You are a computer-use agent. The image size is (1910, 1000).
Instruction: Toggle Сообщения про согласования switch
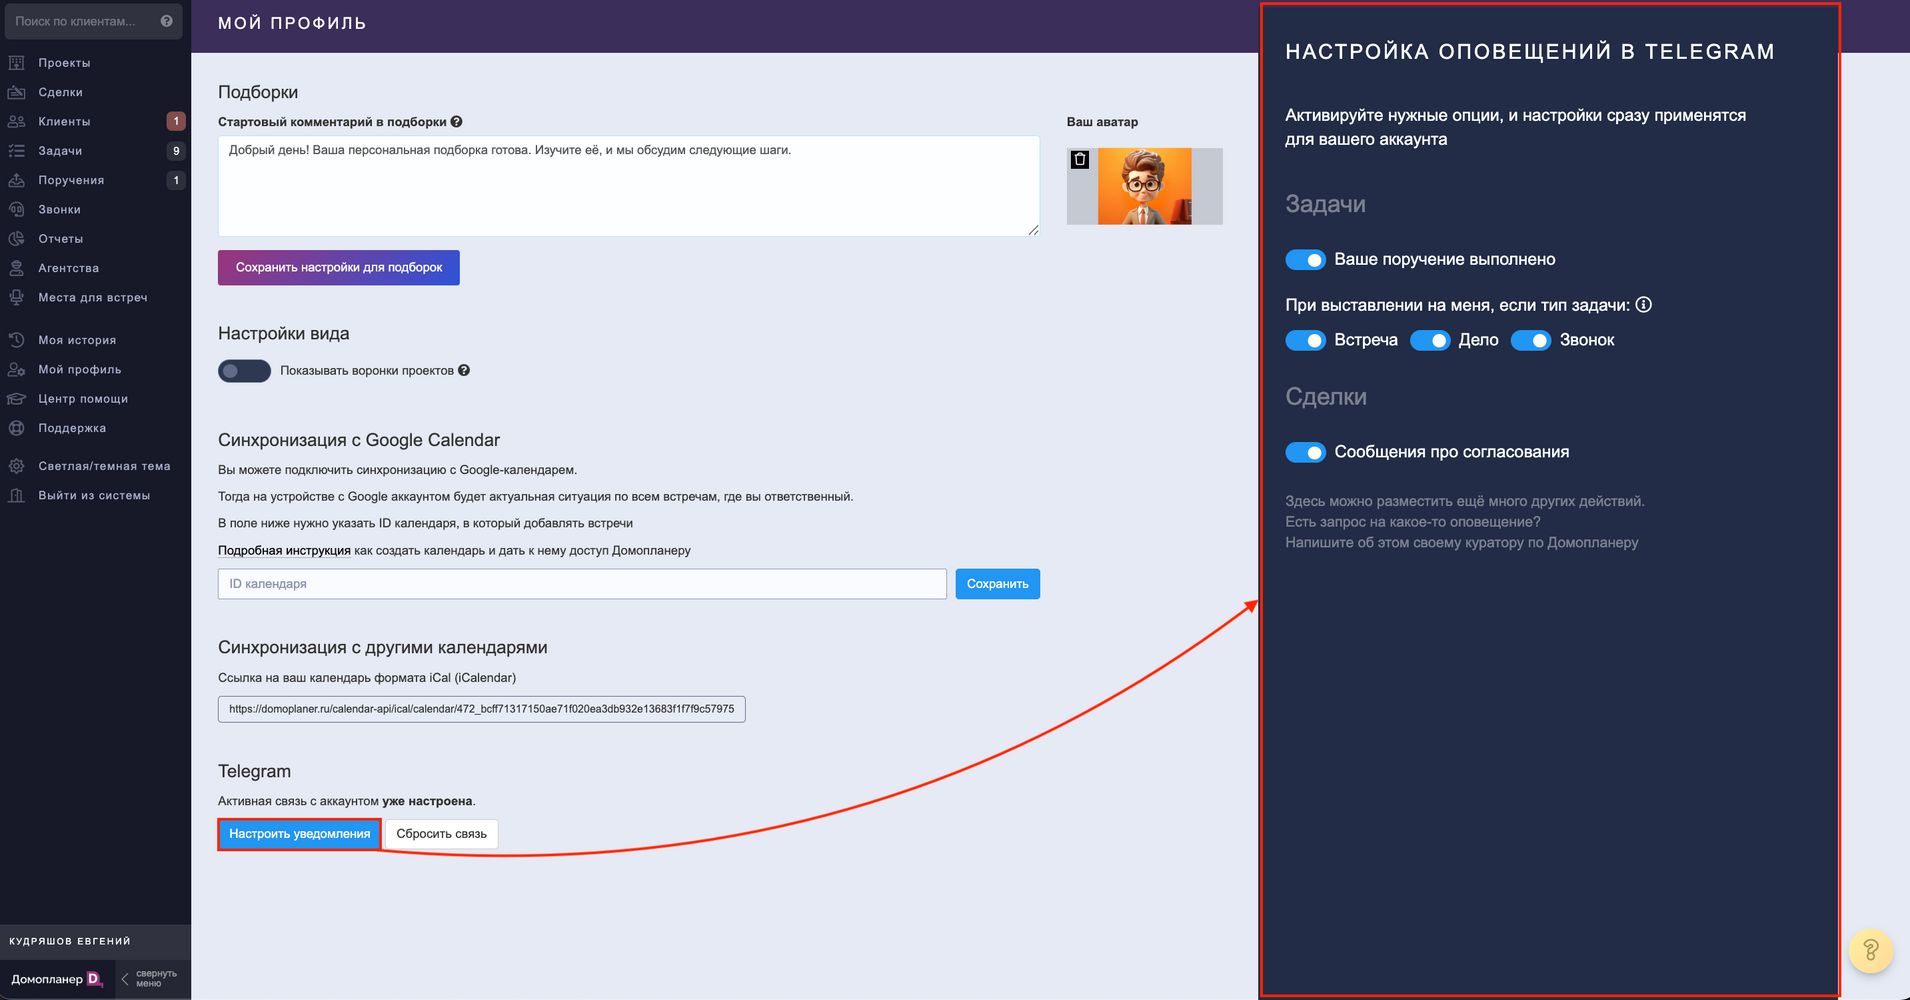1305,453
